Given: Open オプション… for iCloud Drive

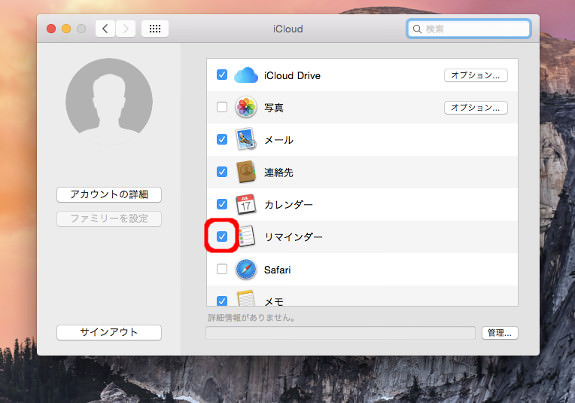Looking at the screenshot, I should point(476,75).
